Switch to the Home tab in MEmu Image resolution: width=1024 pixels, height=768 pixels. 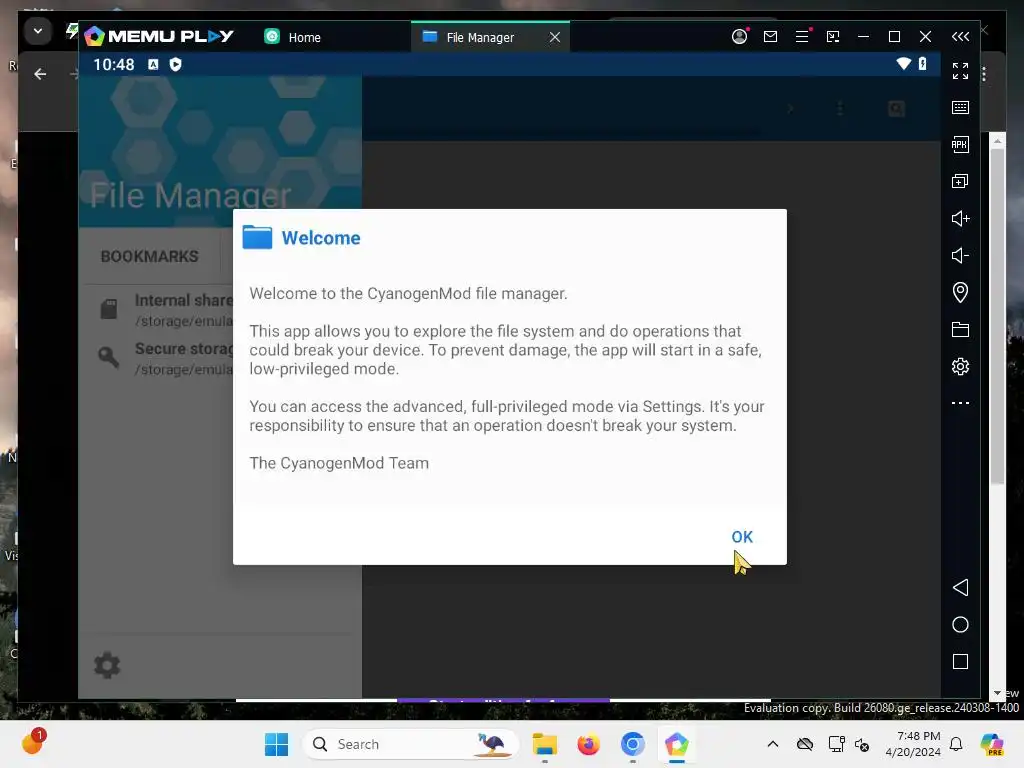click(293, 37)
